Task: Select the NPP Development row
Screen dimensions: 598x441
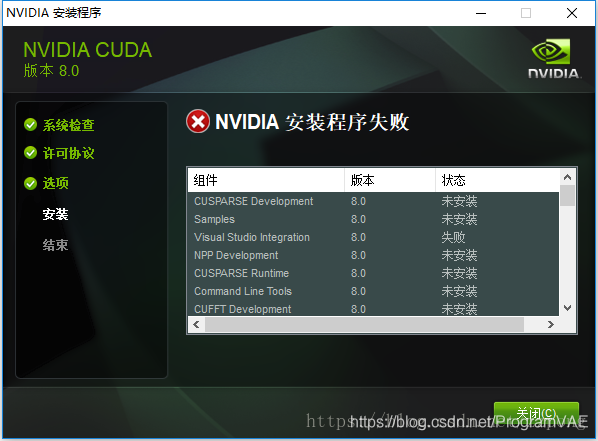Action: click(373, 255)
